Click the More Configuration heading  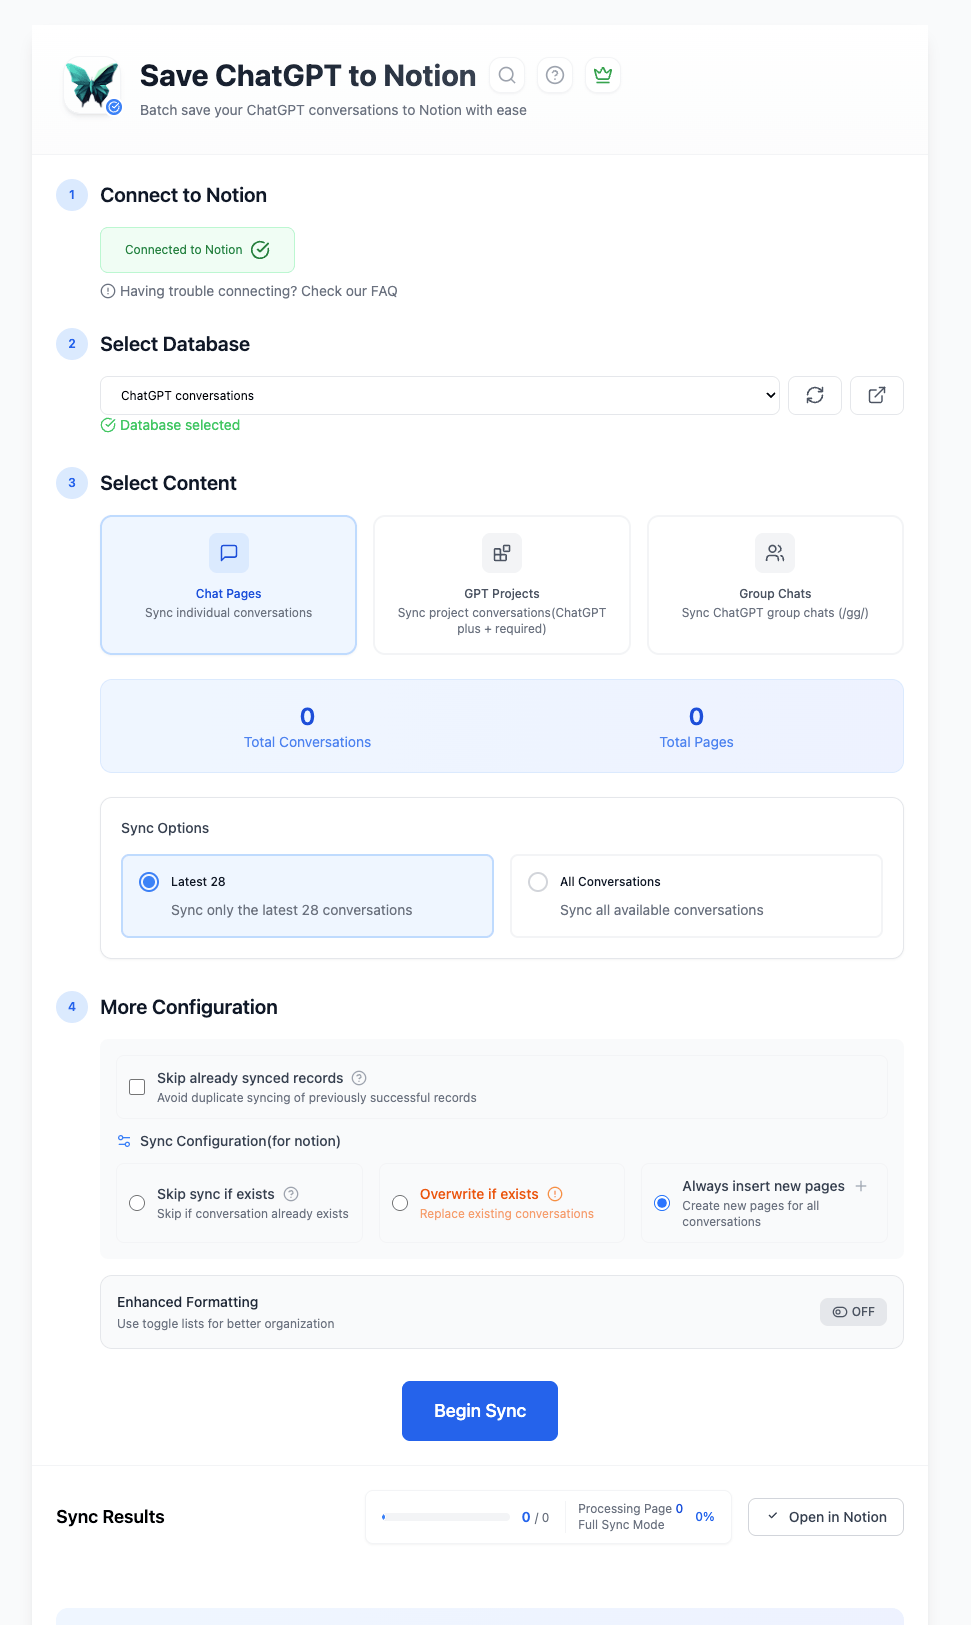click(x=189, y=1007)
